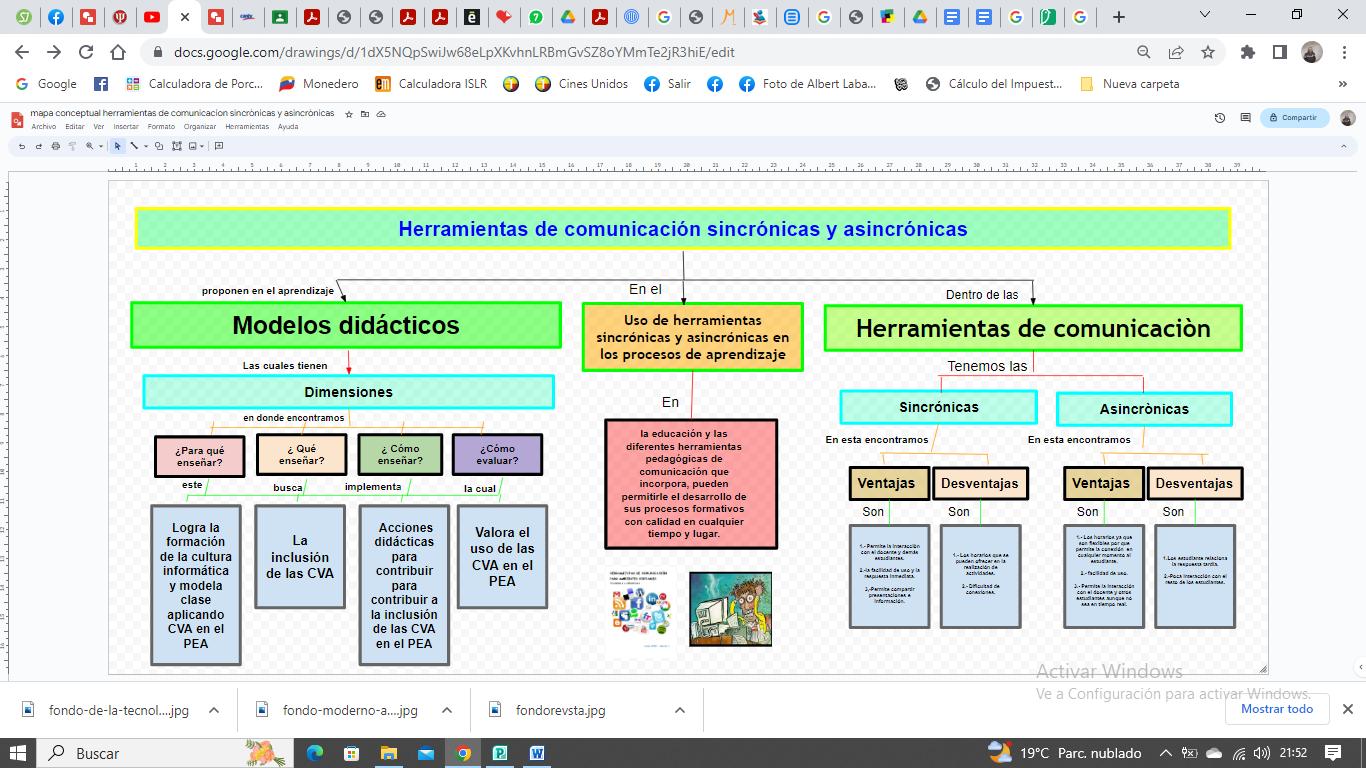Open the Cines Unidos bookmark

click(582, 84)
